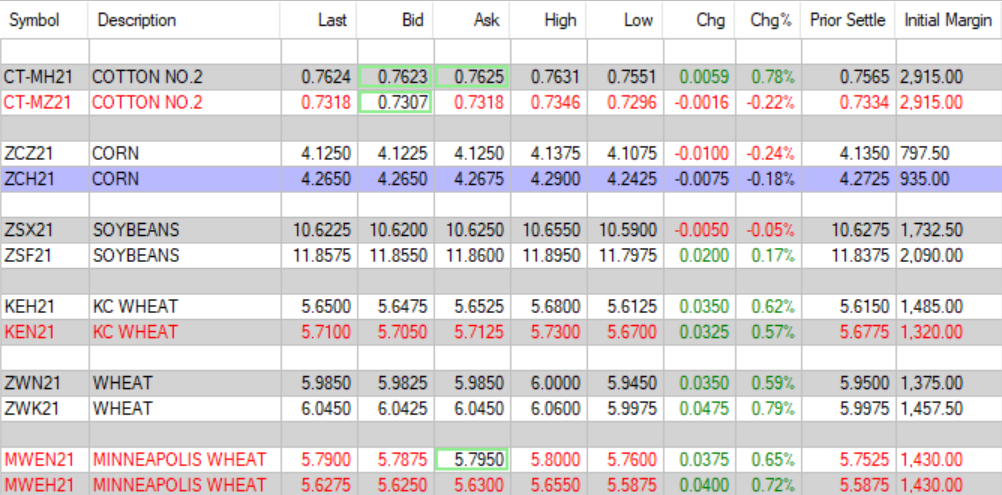Click the ZCZ21 change value -0.0100
The image size is (1002, 495).
pyautogui.click(x=700, y=154)
